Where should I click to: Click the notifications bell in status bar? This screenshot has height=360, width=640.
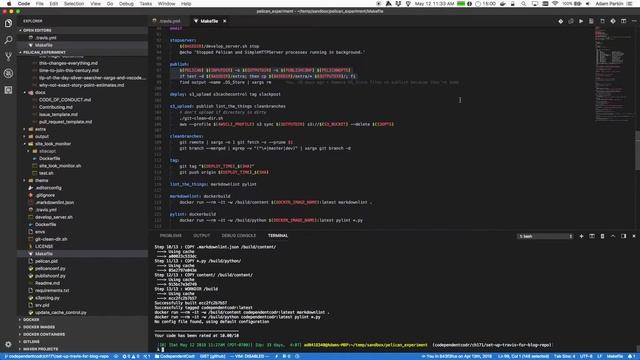click(x=631, y=356)
